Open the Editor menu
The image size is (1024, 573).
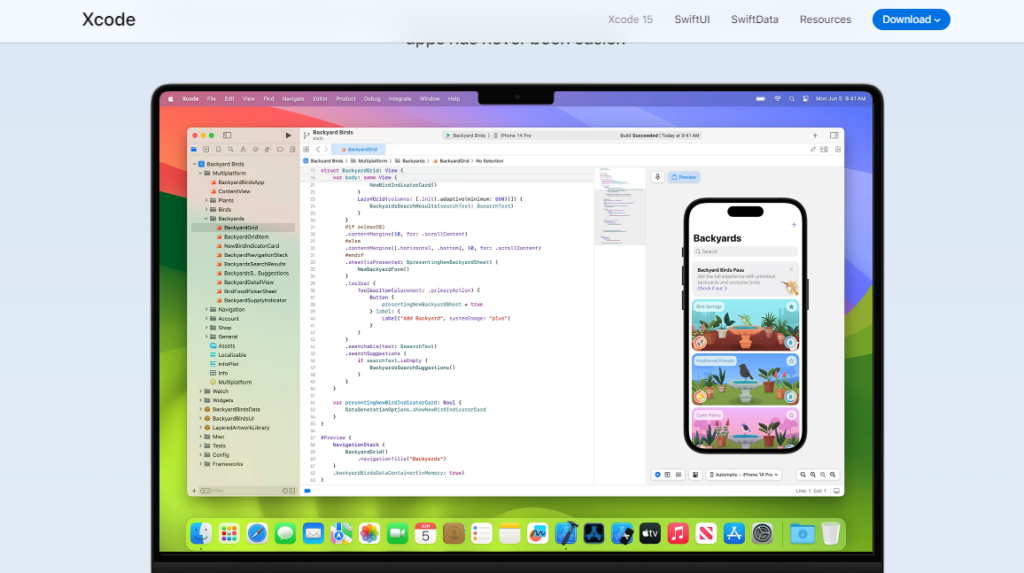320,99
